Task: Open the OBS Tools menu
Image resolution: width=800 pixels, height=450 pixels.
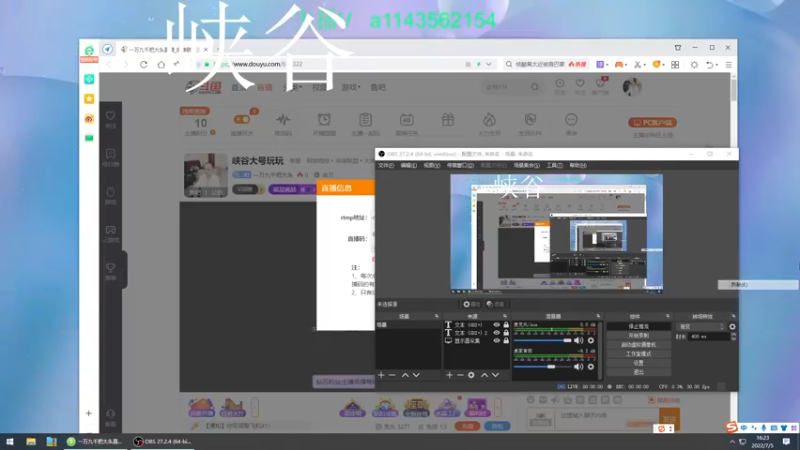Action: coord(554,165)
